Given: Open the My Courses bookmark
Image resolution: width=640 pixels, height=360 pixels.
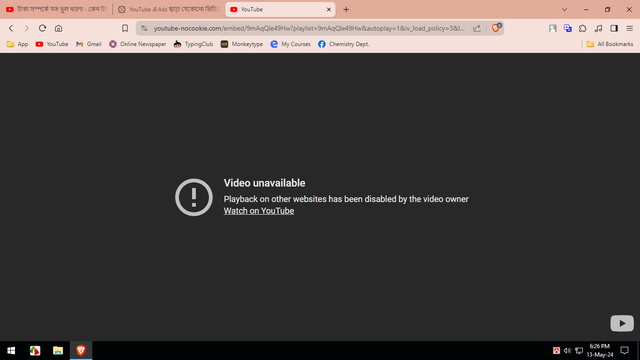Looking at the screenshot, I should (291, 44).
